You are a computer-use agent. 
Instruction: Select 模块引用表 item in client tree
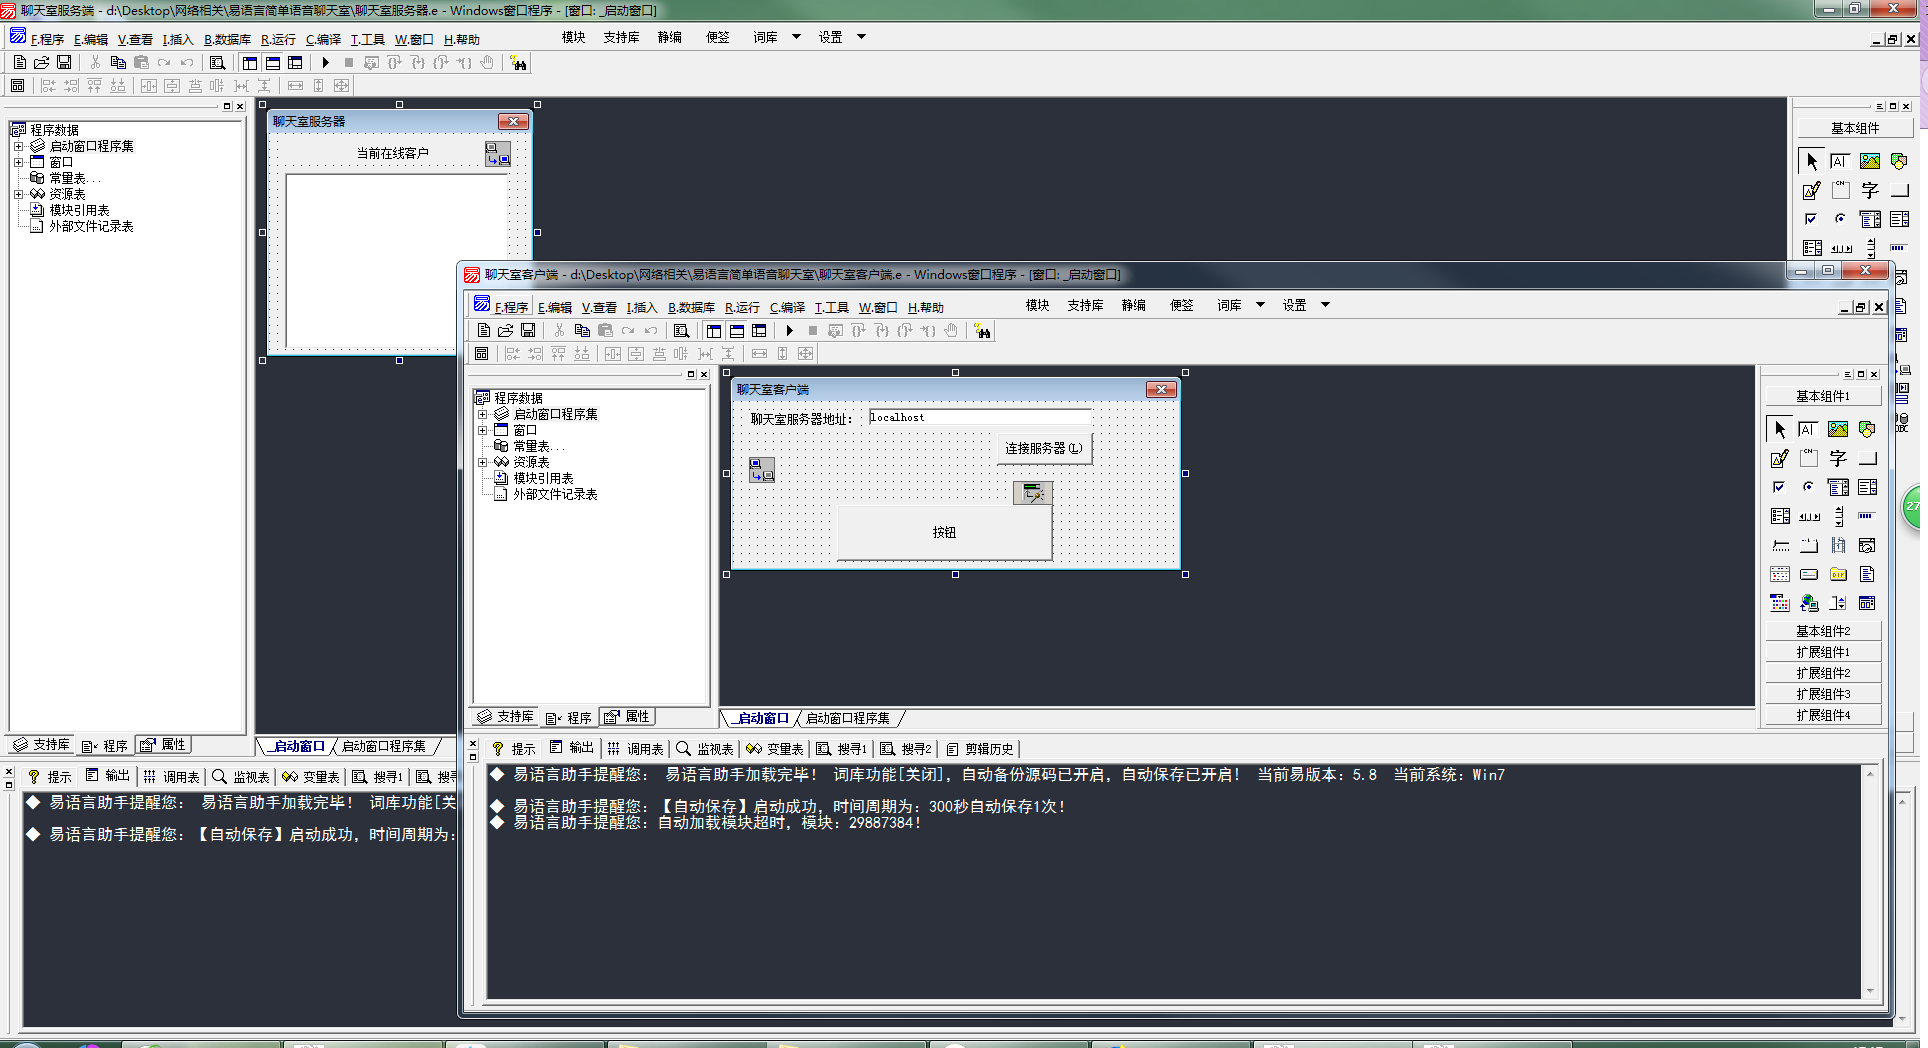[543, 478]
